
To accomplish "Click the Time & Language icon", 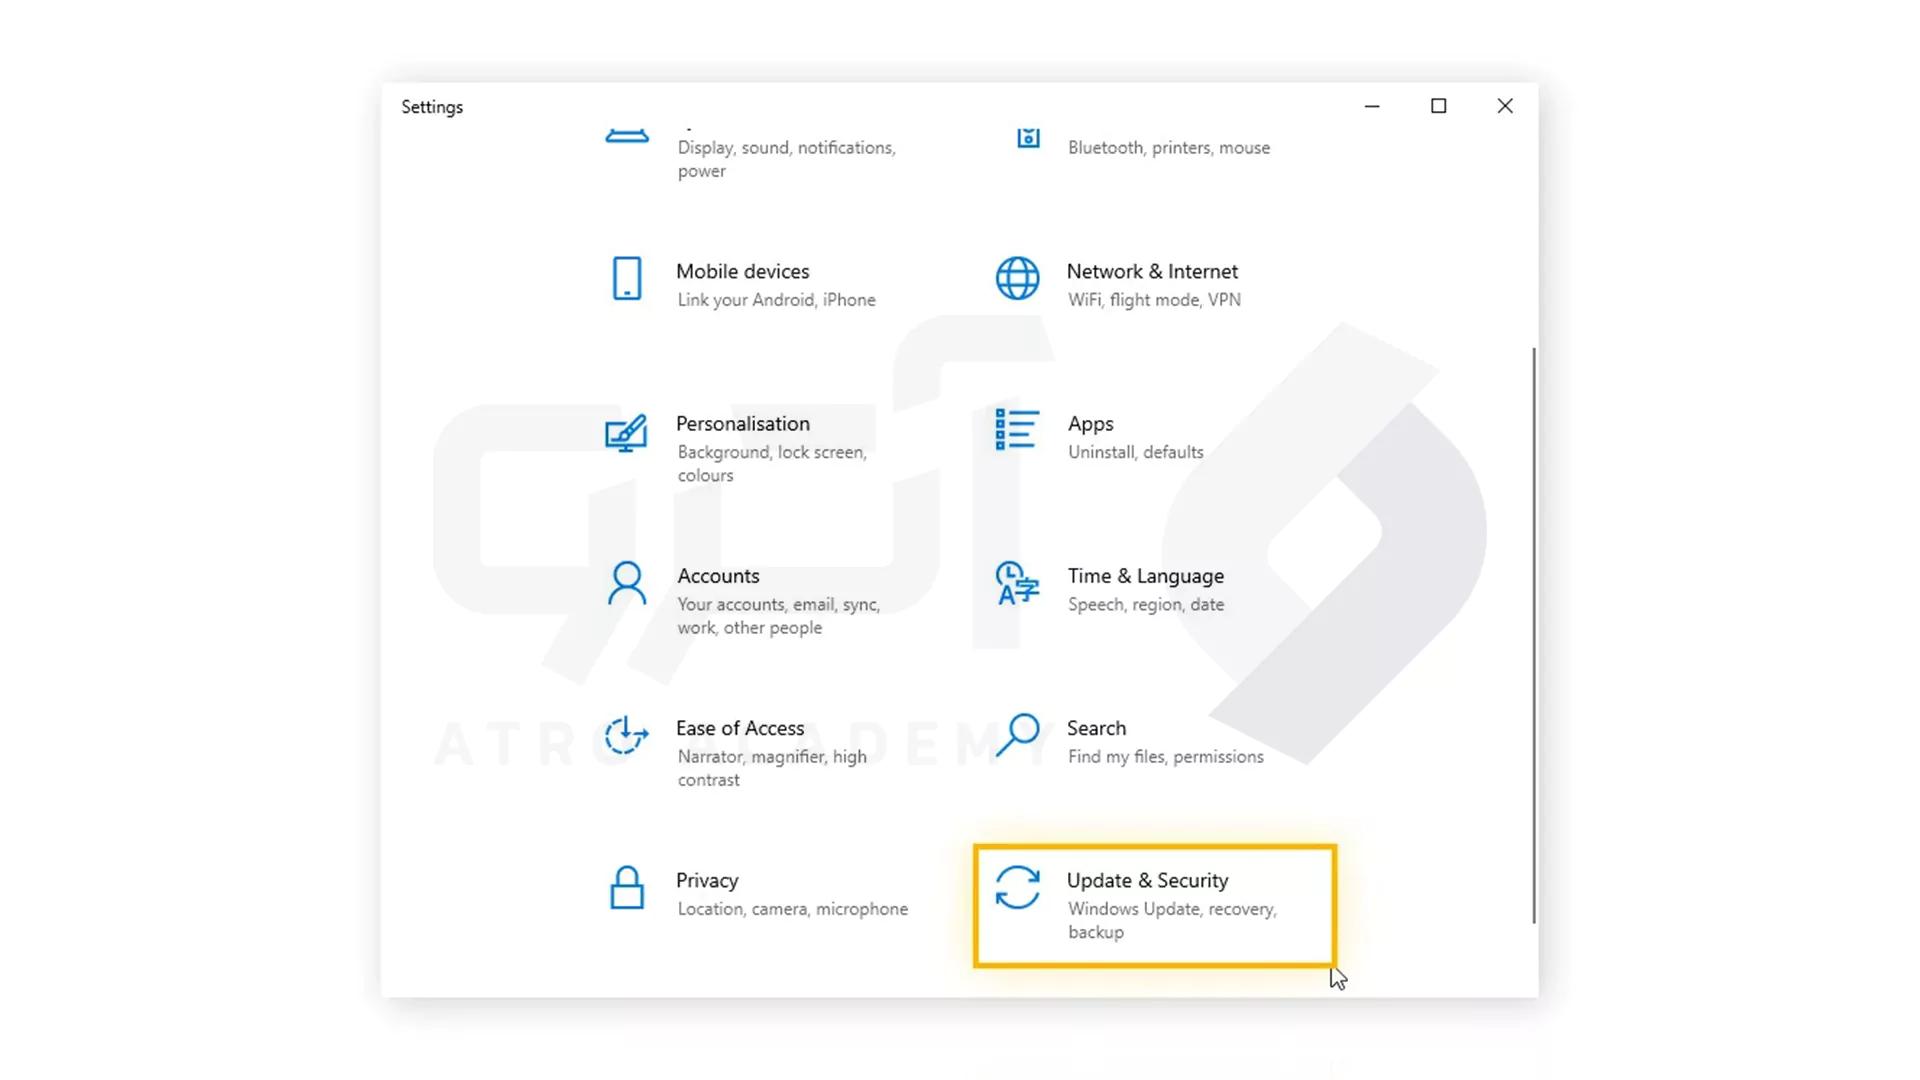I will [x=1017, y=584].
